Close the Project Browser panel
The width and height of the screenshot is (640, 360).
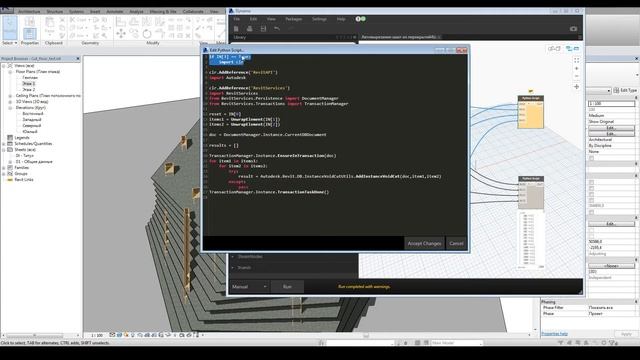(78, 59)
